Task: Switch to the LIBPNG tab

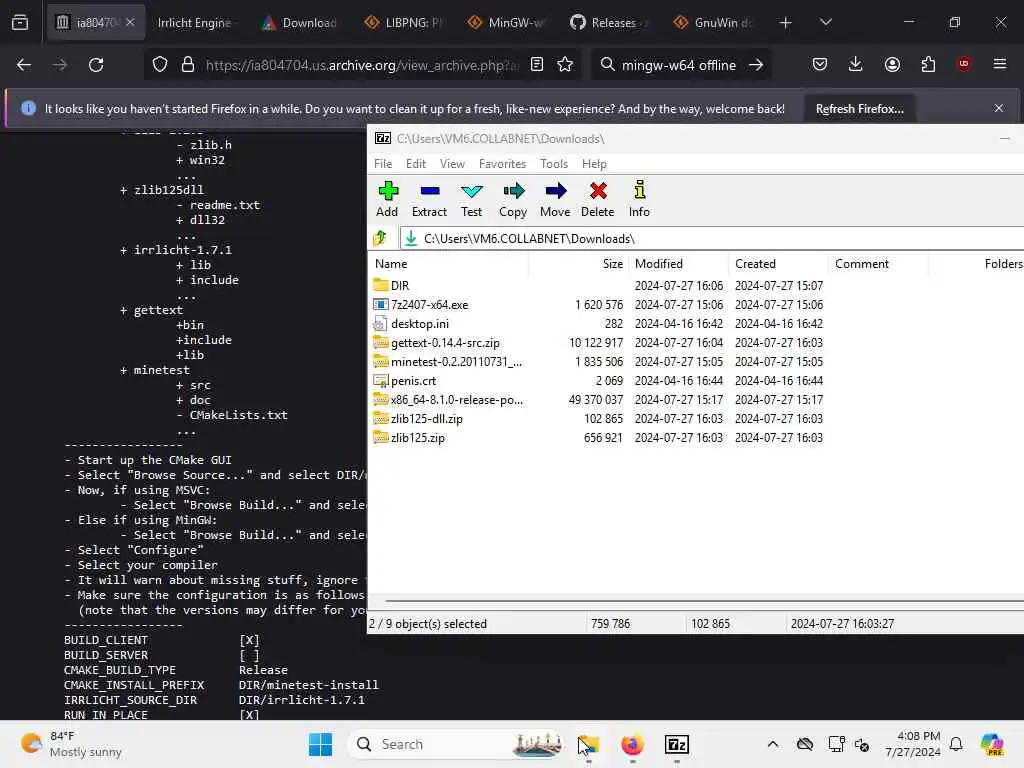Action: 404,23
